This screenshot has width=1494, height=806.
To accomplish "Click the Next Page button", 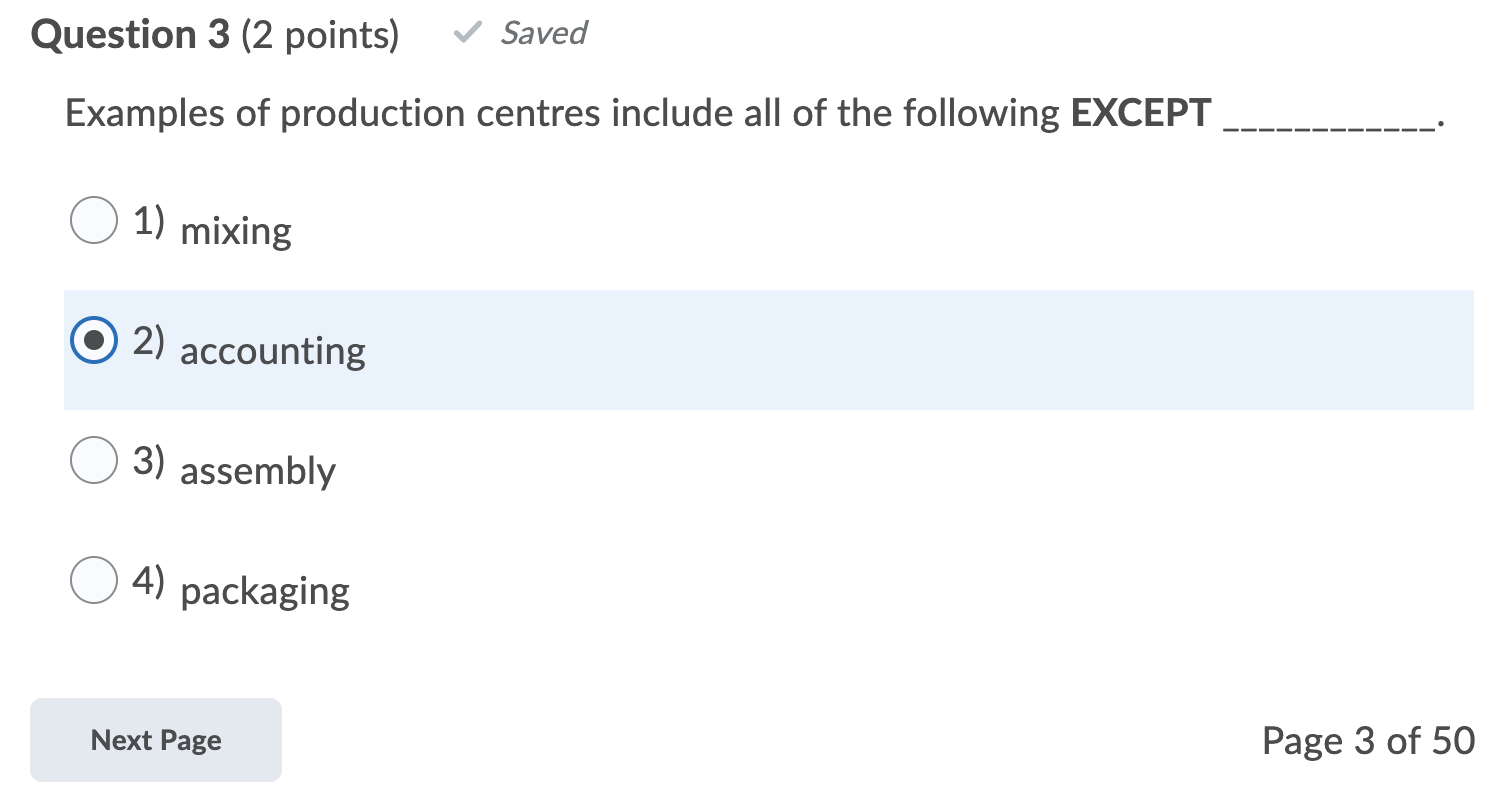I will (155, 740).
